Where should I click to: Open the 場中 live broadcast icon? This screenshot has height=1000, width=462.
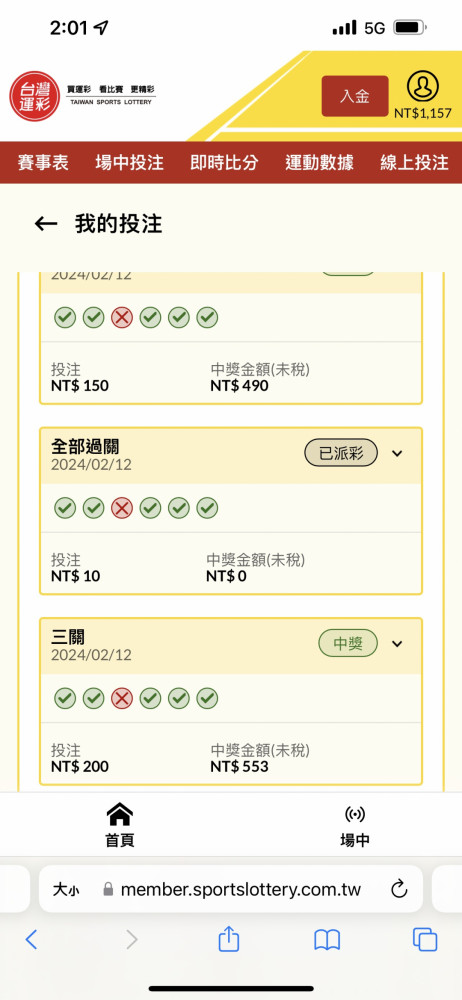[x=355, y=814]
